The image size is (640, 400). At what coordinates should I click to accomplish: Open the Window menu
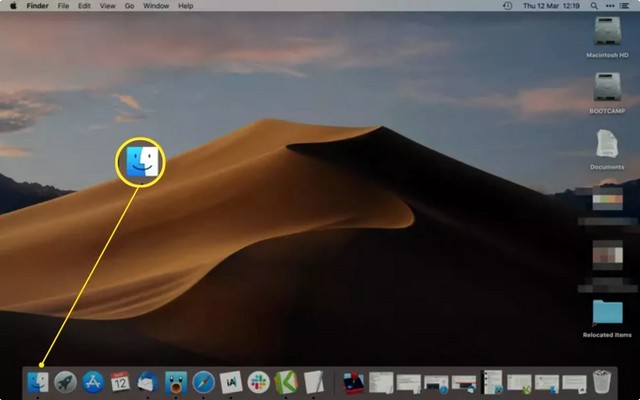coord(156,6)
